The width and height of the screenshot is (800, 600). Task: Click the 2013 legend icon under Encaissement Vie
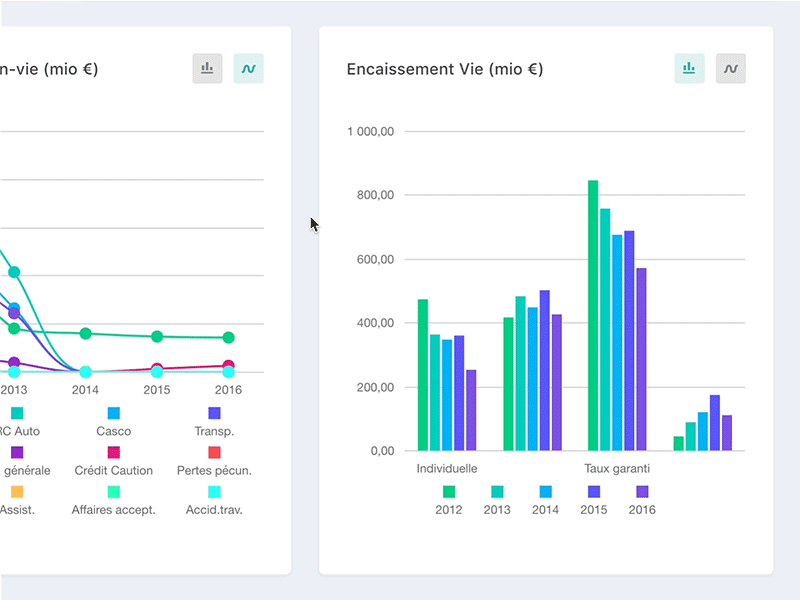coord(497,491)
